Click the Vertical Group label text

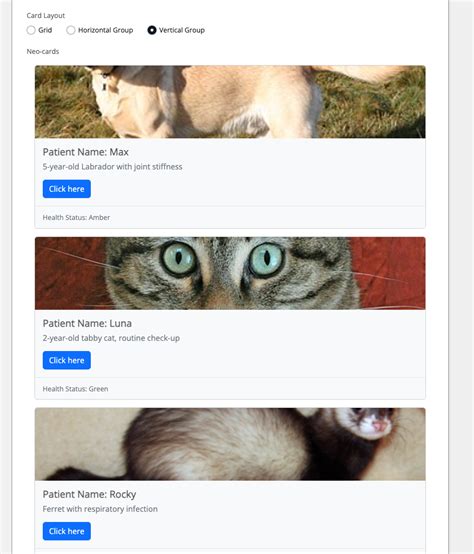coord(182,30)
